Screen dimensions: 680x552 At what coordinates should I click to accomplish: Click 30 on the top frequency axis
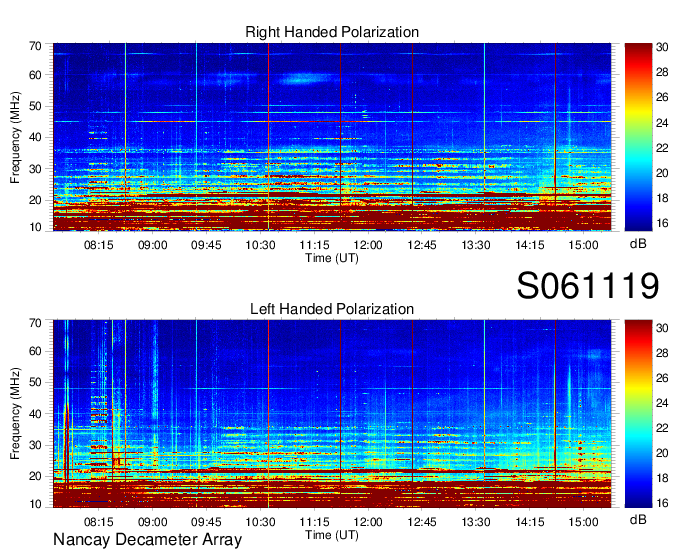click(35, 169)
